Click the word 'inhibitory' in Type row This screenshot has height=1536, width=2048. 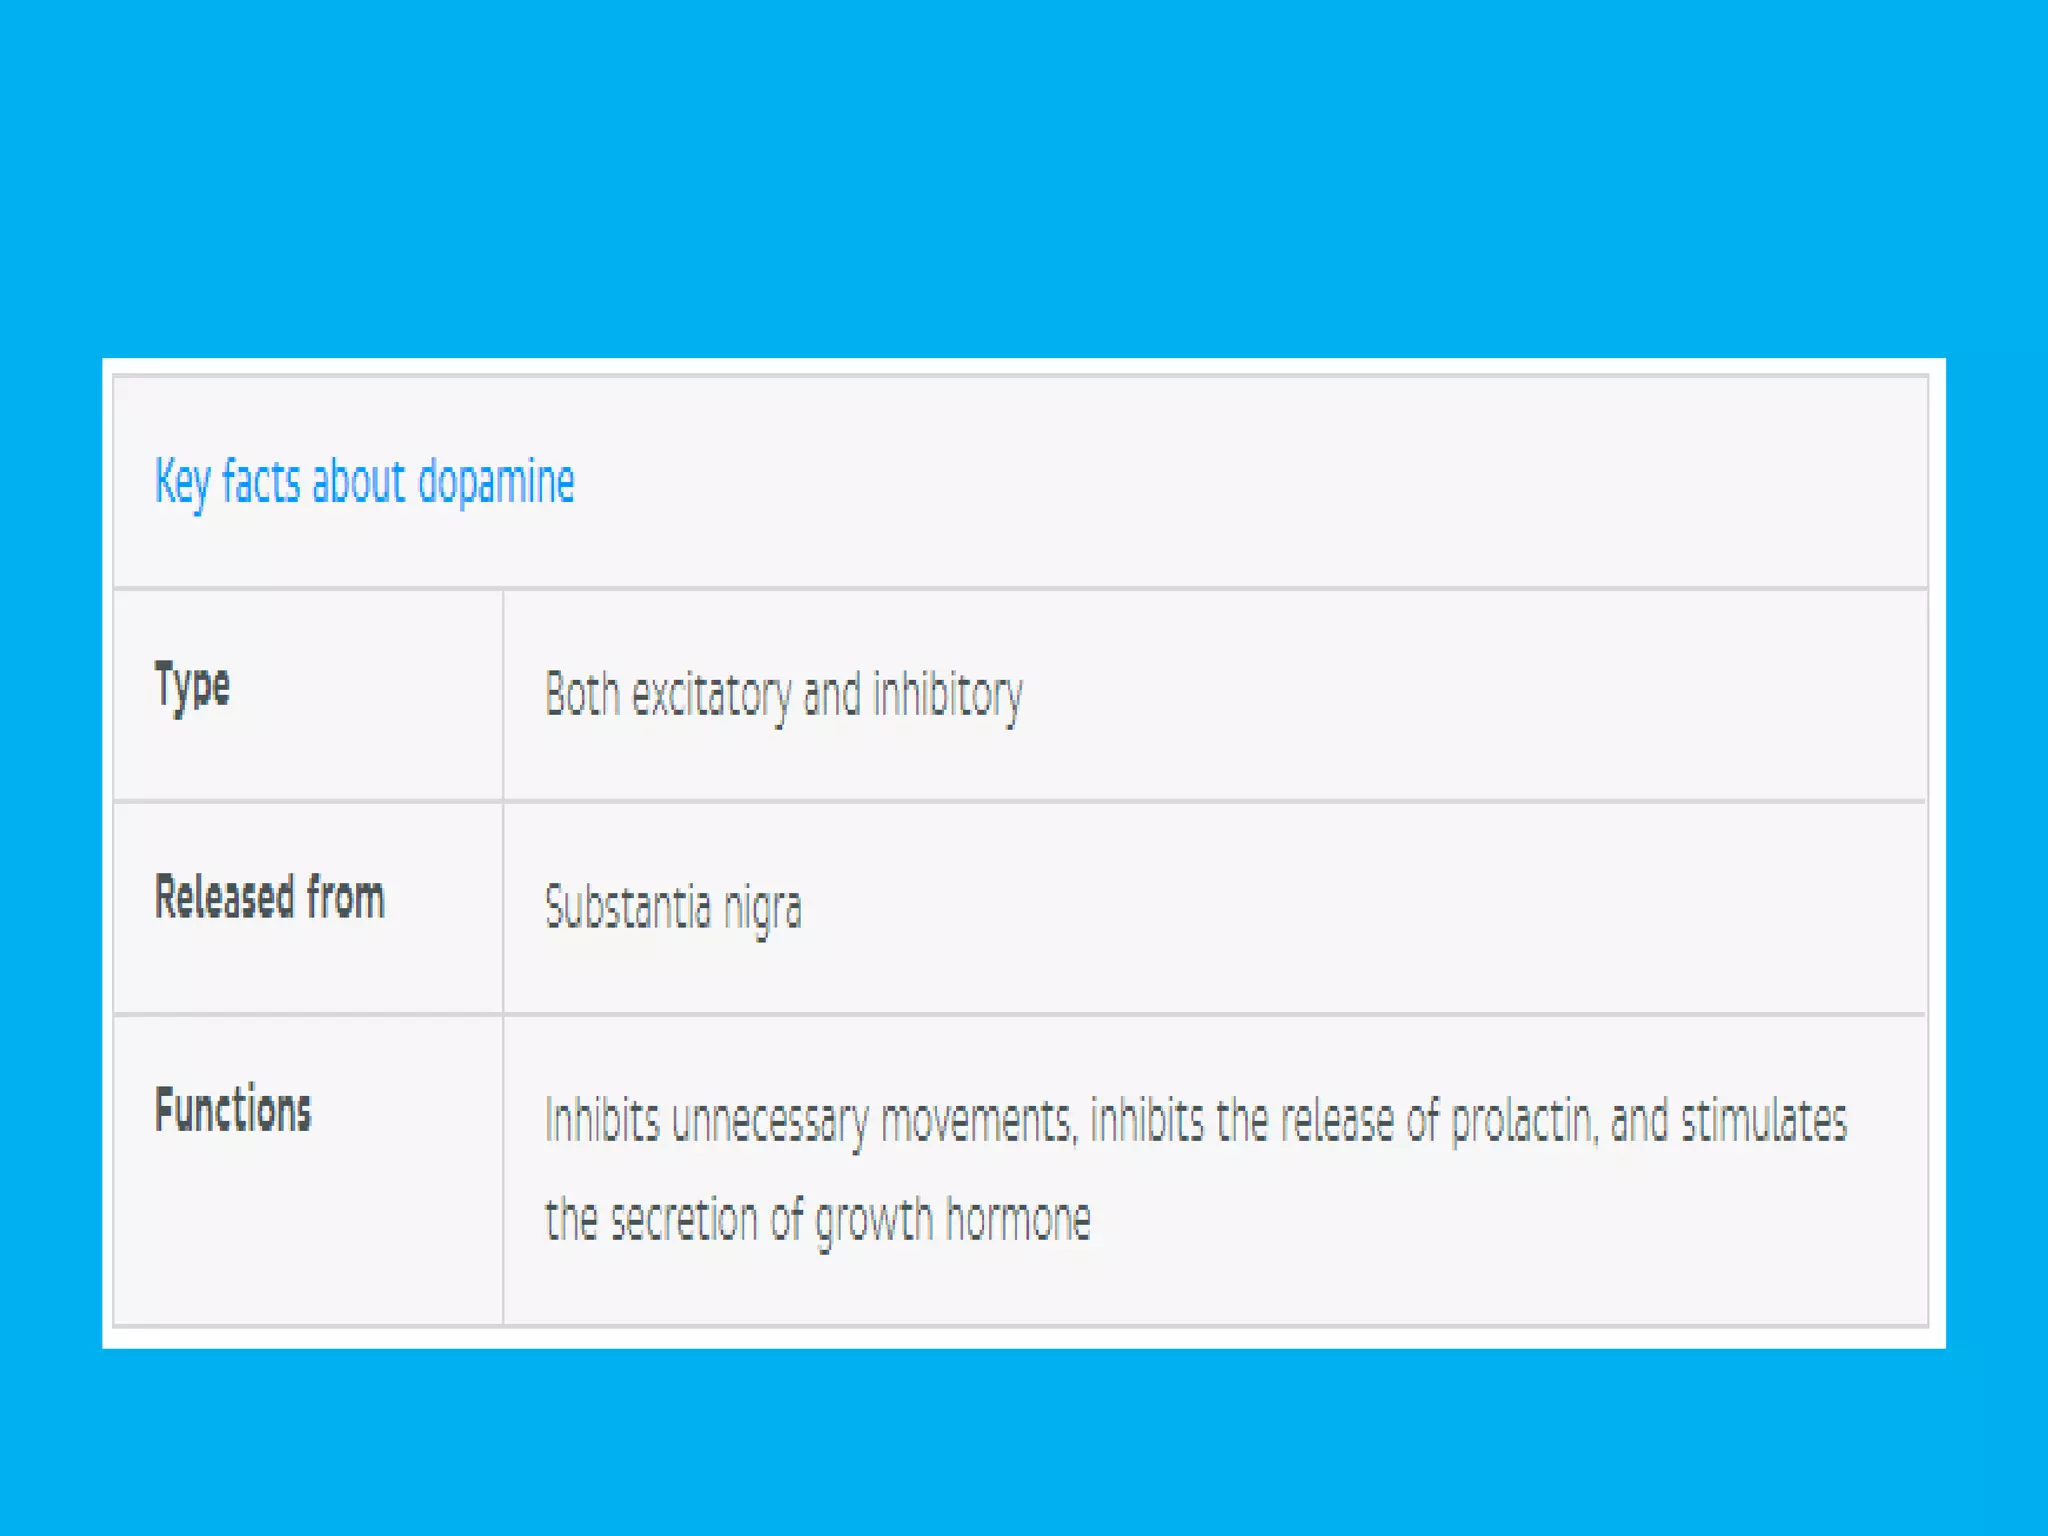(948, 696)
